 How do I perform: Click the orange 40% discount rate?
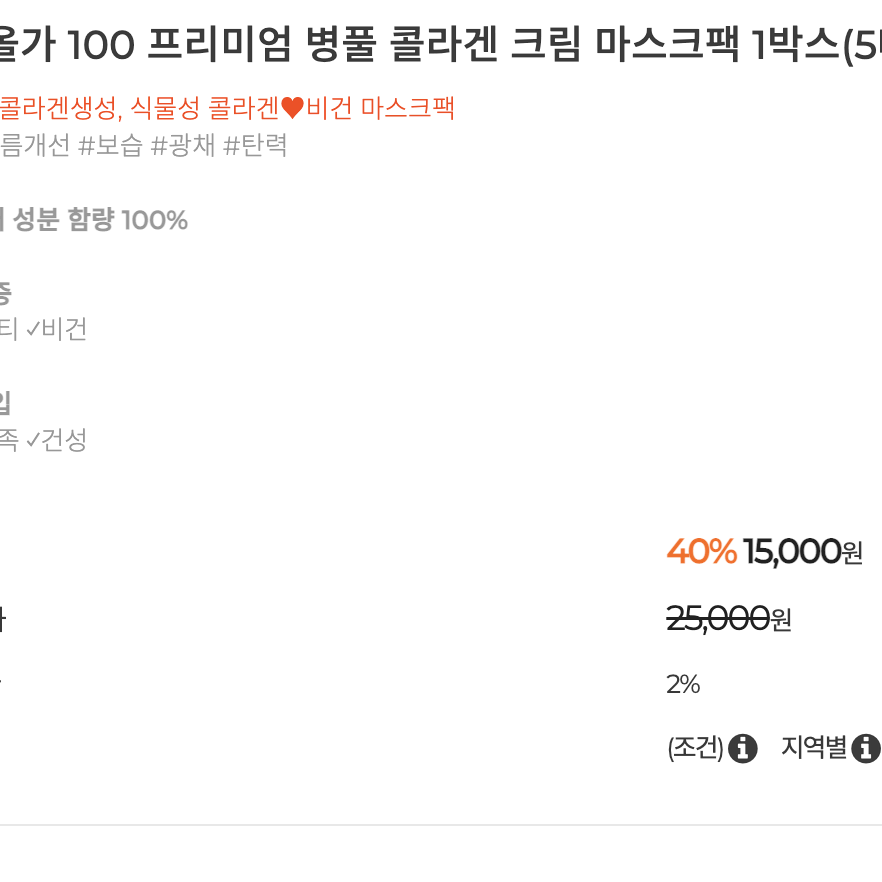coord(701,551)
